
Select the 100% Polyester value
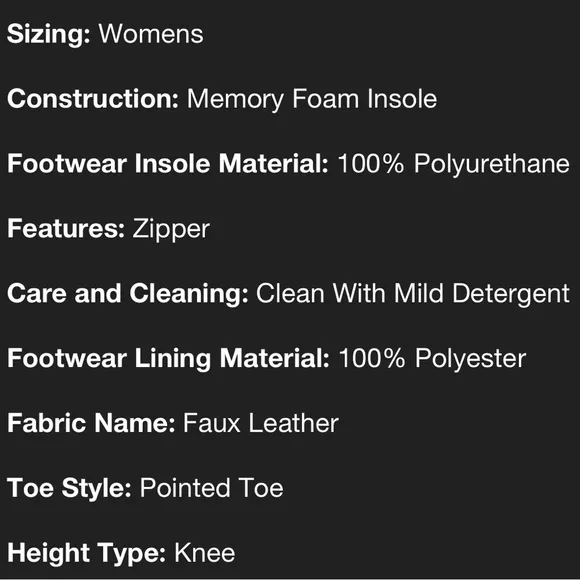click(x=432, y=359)
